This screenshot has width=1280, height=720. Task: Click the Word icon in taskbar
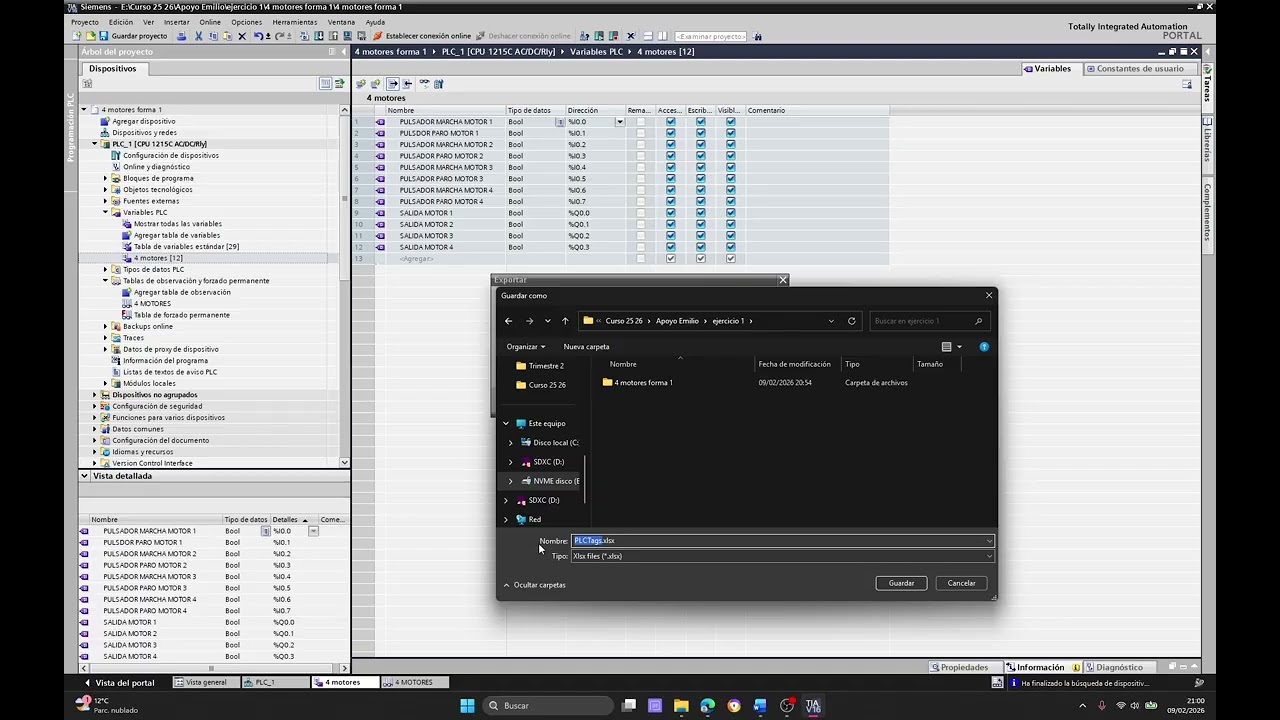[760, 705]
